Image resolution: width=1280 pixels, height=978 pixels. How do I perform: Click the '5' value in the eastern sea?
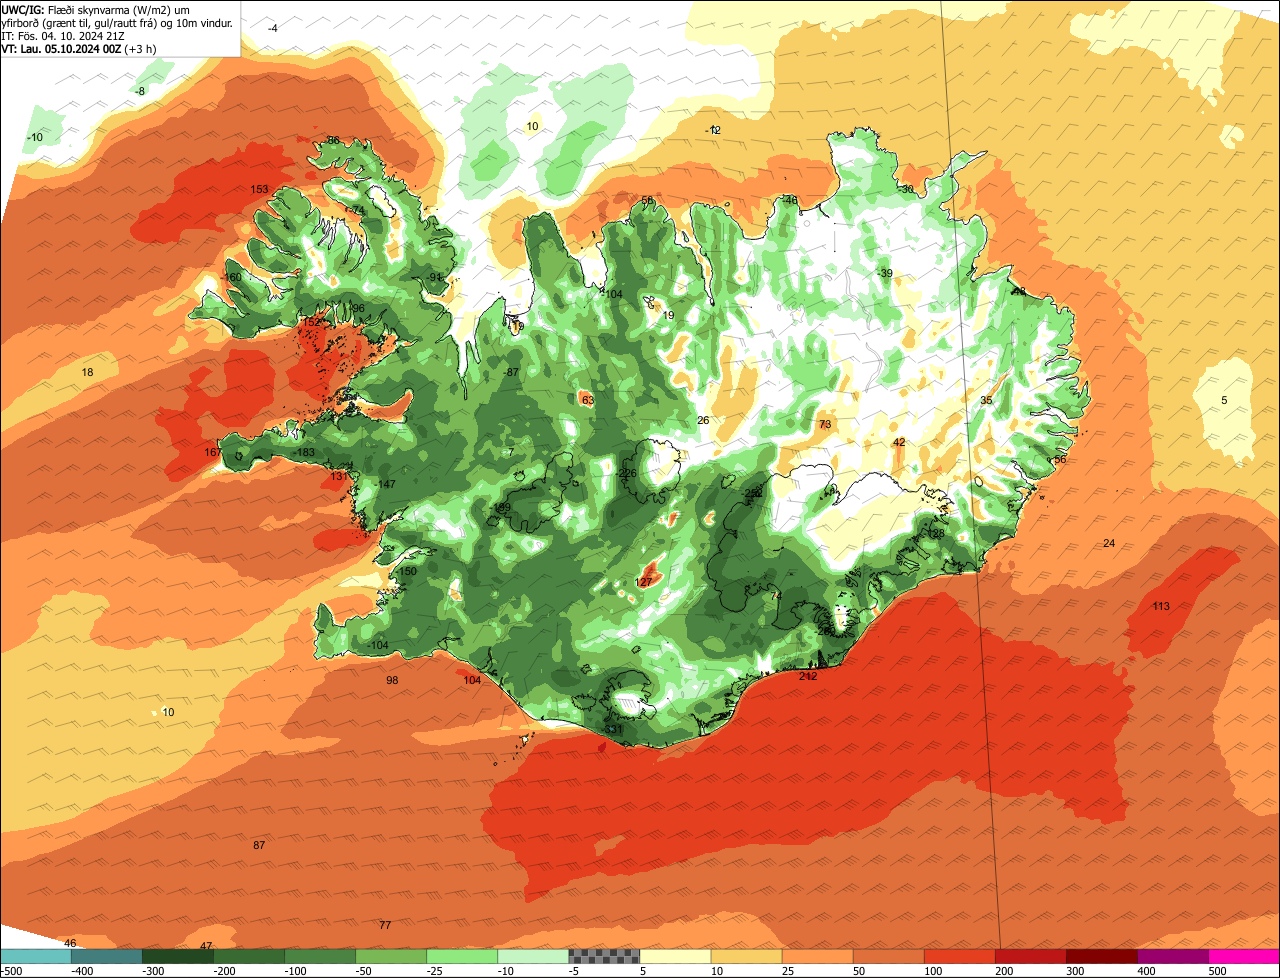pyautogui.click(x=1224, y=400)
